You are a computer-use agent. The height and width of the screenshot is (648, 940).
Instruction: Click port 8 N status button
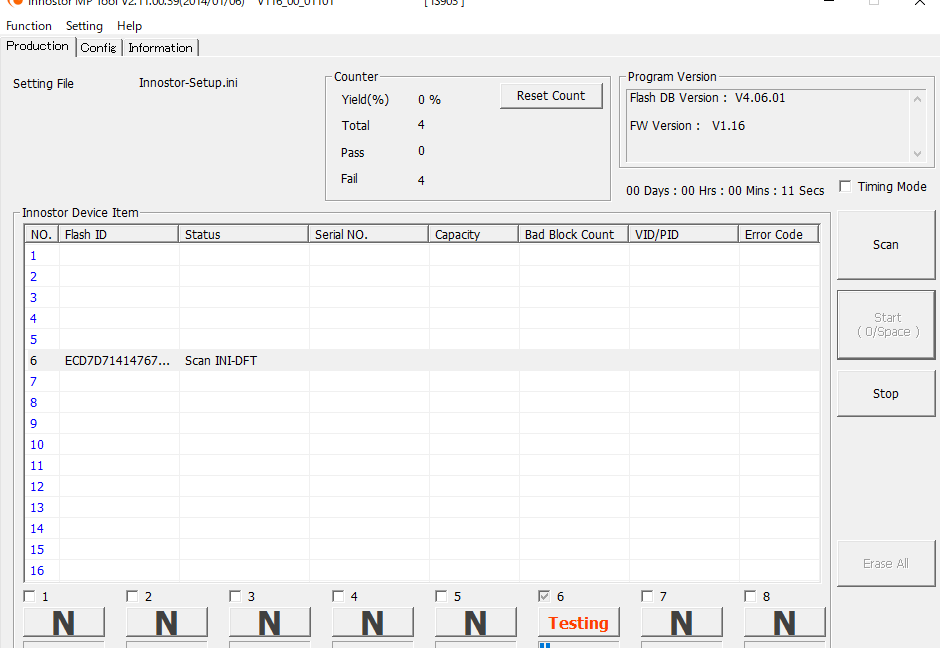785,622
